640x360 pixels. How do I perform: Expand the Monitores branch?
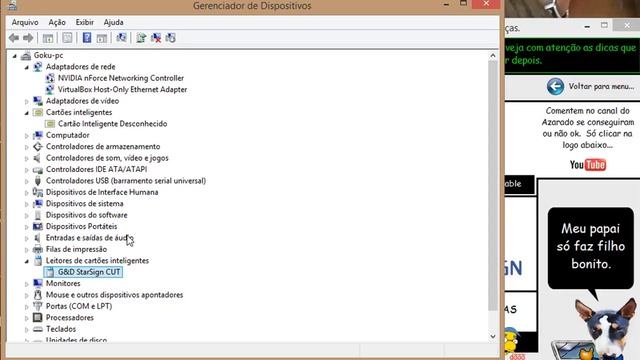click(x=27, y=284)
